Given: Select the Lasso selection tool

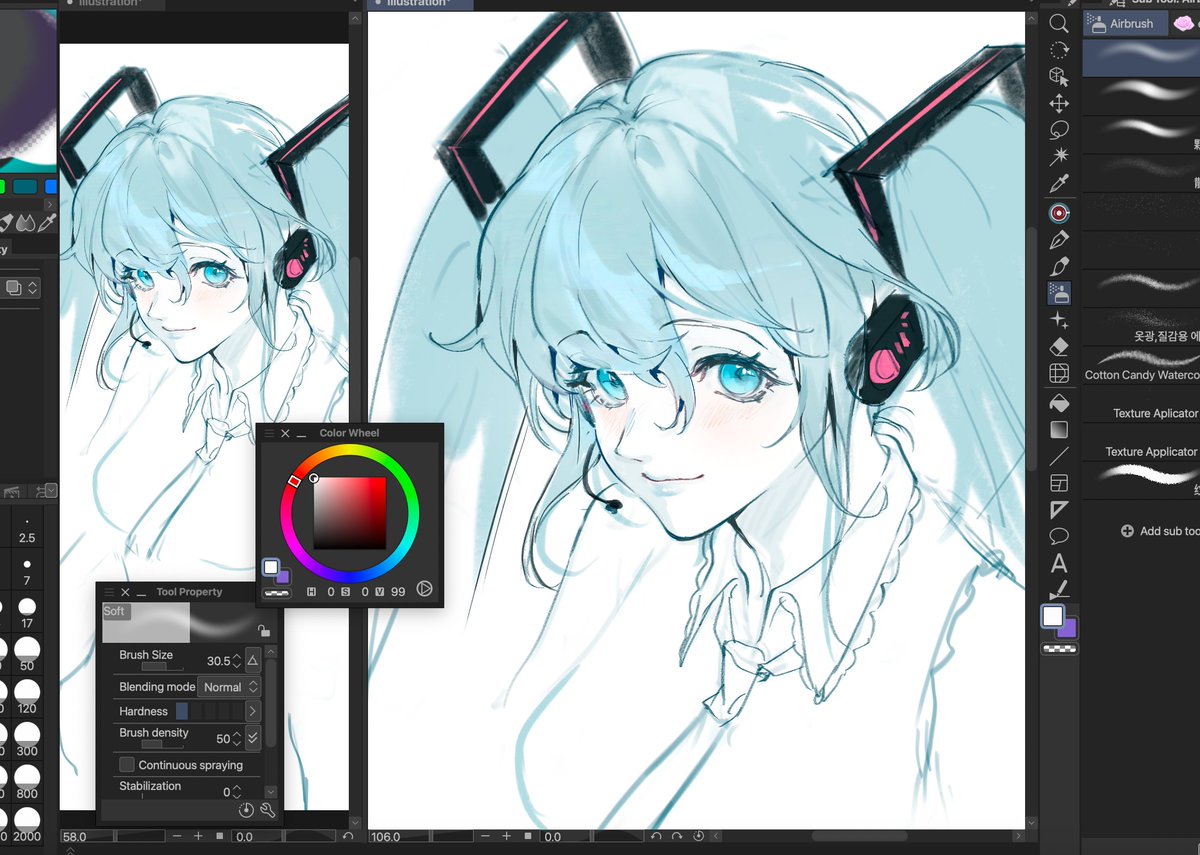Looking at the screenshot, I should pyautogui.click(x=1059, y=130).
